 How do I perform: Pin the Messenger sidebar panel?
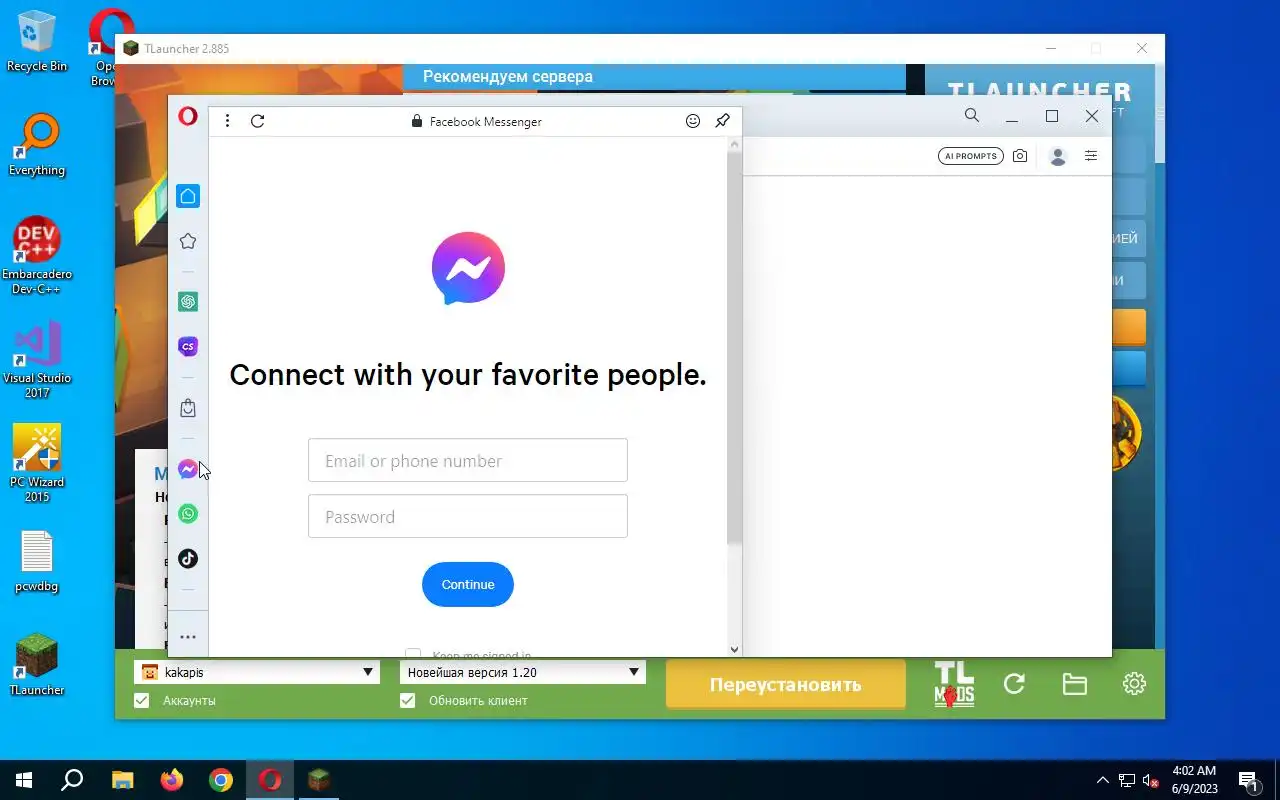click(722, 121)
